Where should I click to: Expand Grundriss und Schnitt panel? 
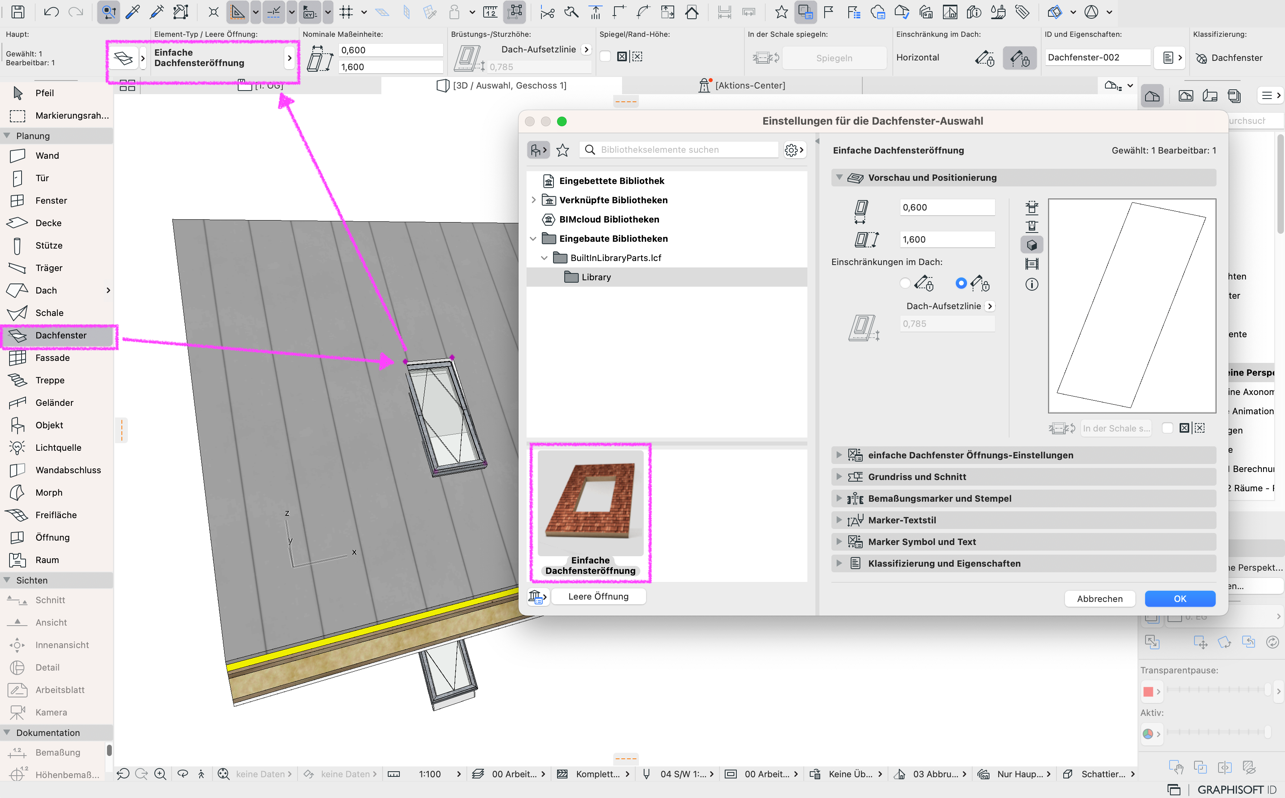[839, 477]
